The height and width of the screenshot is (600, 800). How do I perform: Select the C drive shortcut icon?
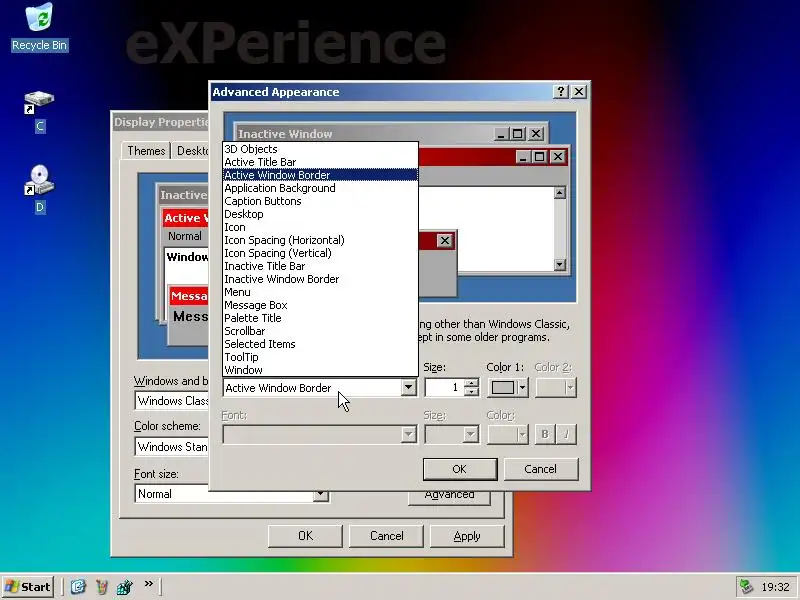(x=39, y=111)
